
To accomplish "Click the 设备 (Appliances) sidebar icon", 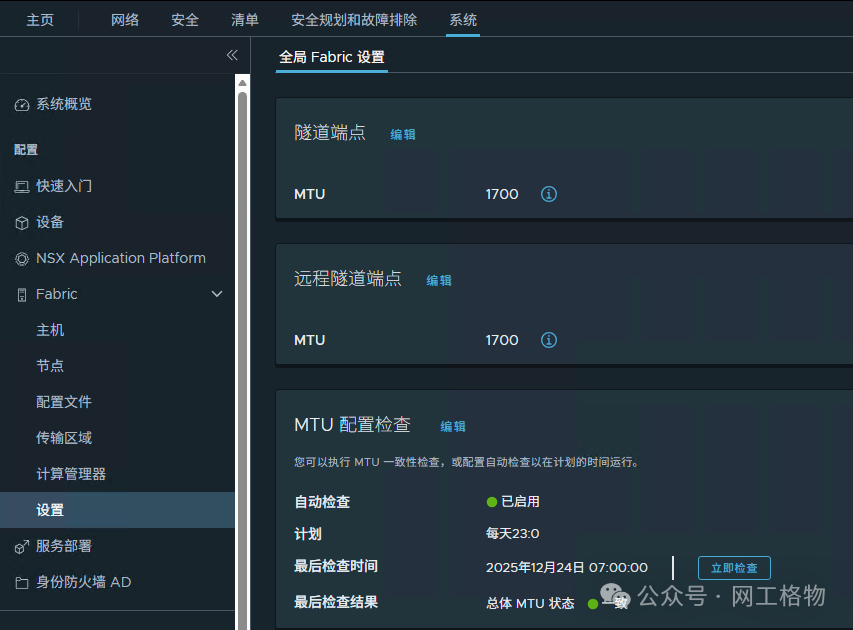I will 22,222.
